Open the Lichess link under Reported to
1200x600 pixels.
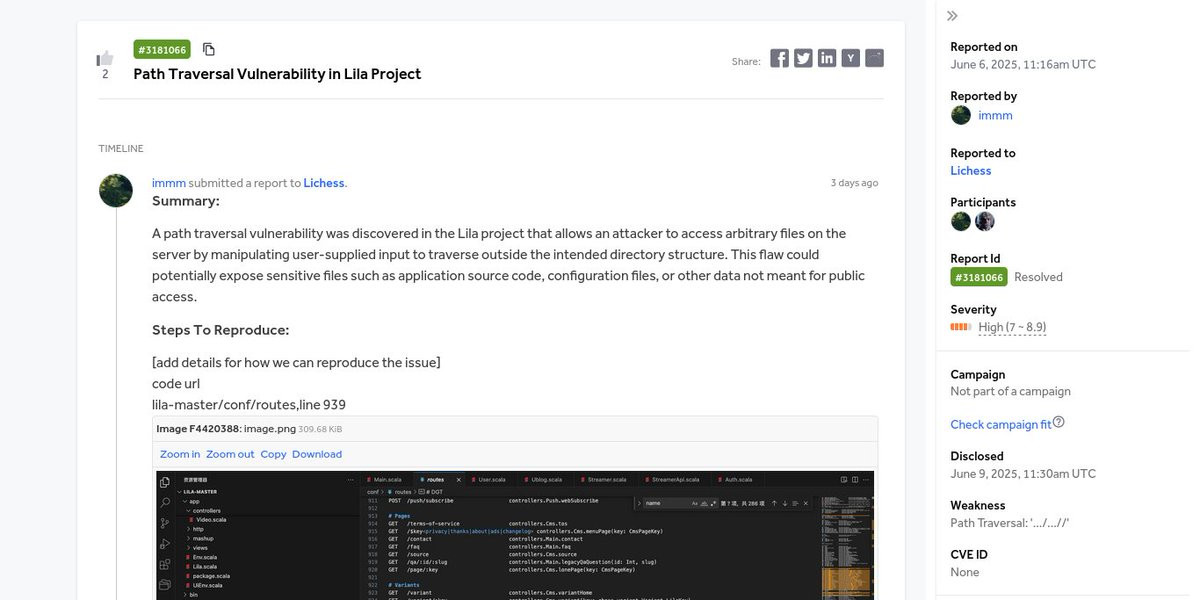[971, 171]
